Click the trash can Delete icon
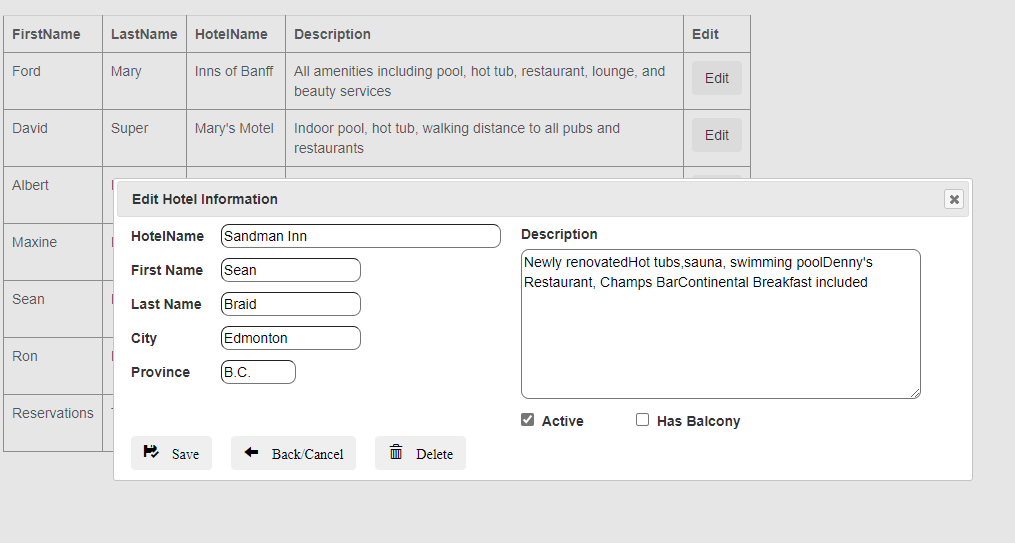This screenshot has width=1015, height=543. (x=396, y=452)
